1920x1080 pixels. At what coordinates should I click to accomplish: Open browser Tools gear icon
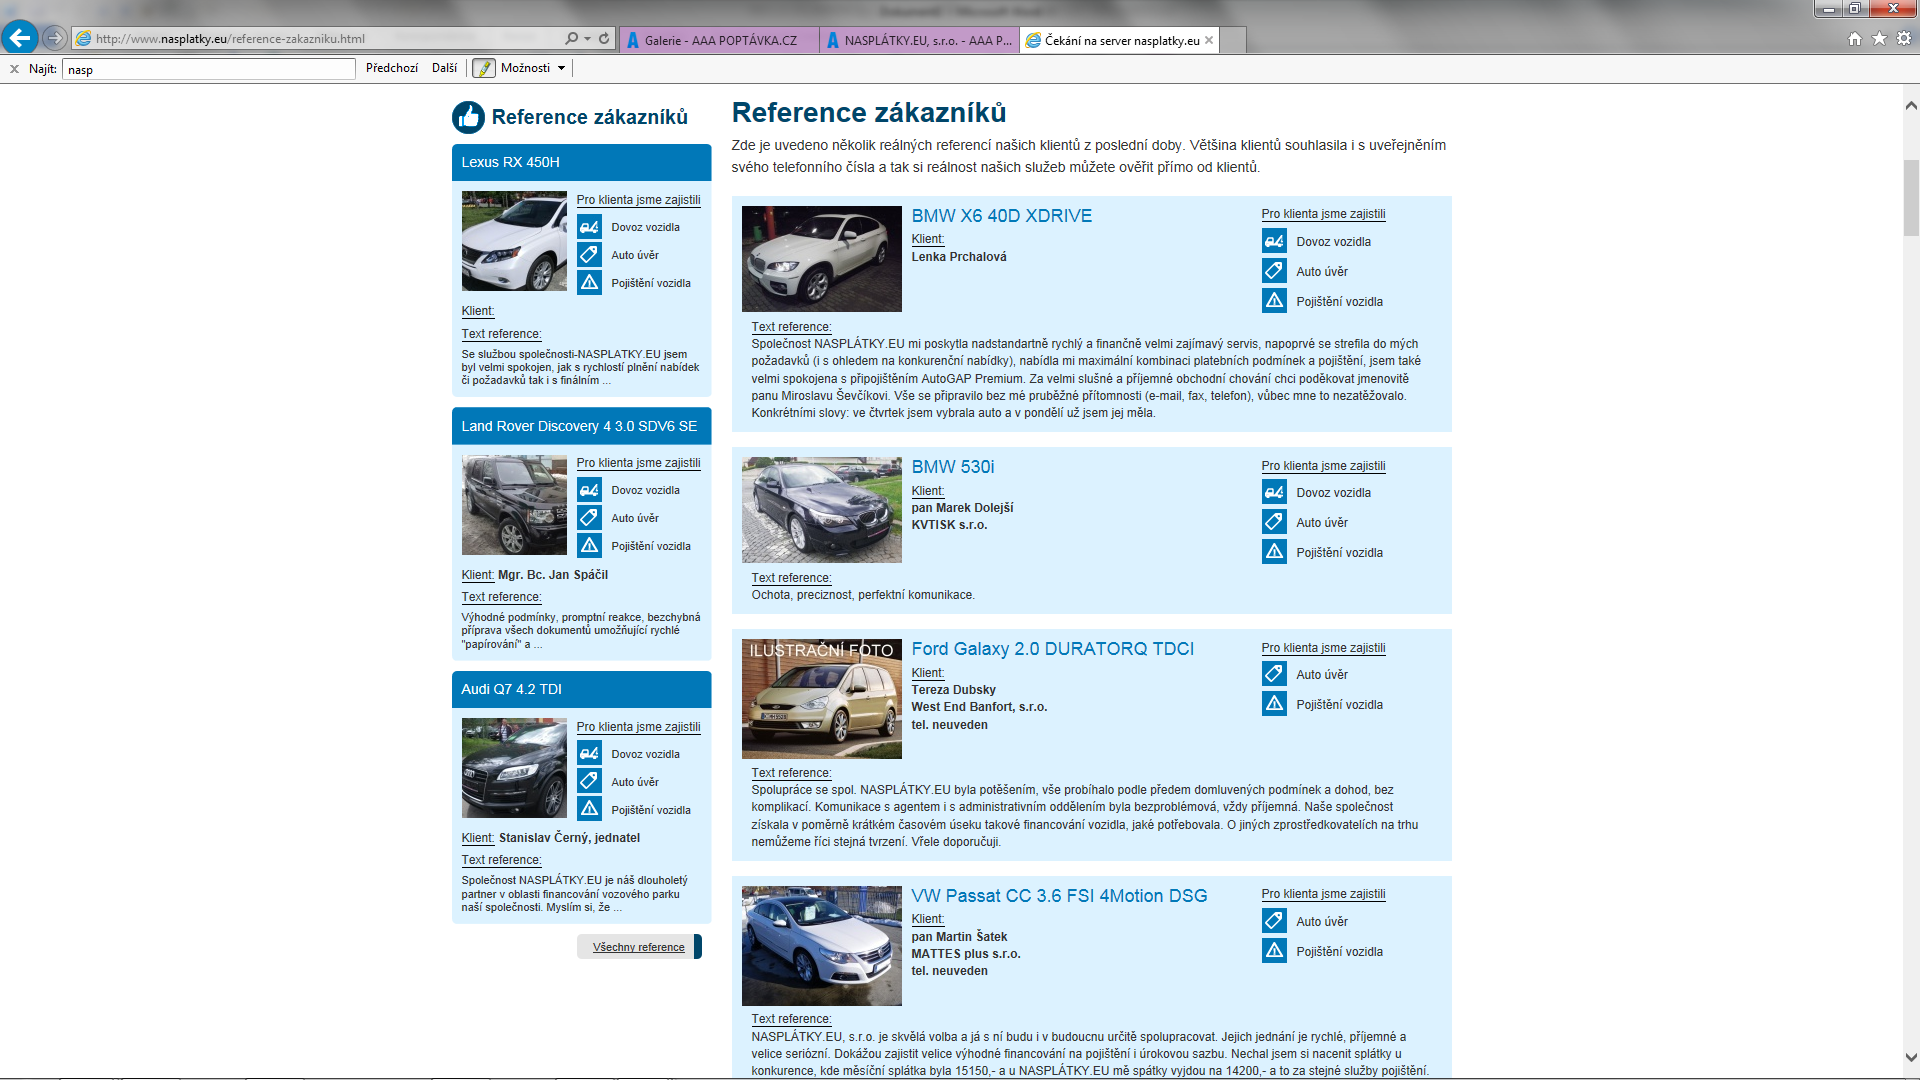coord(1904,39)
